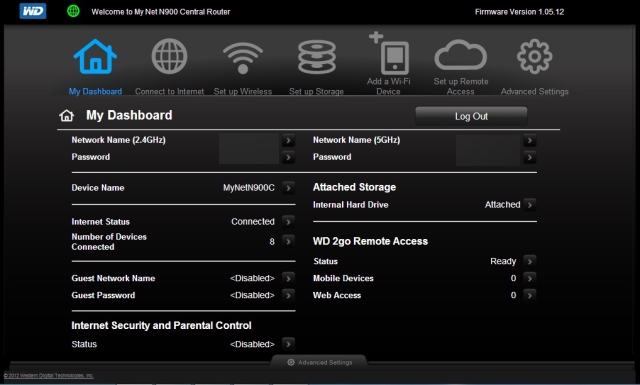640x385 pixels.
Task: Click the Western Digital copyright link
Action: (x=49, y=376)
